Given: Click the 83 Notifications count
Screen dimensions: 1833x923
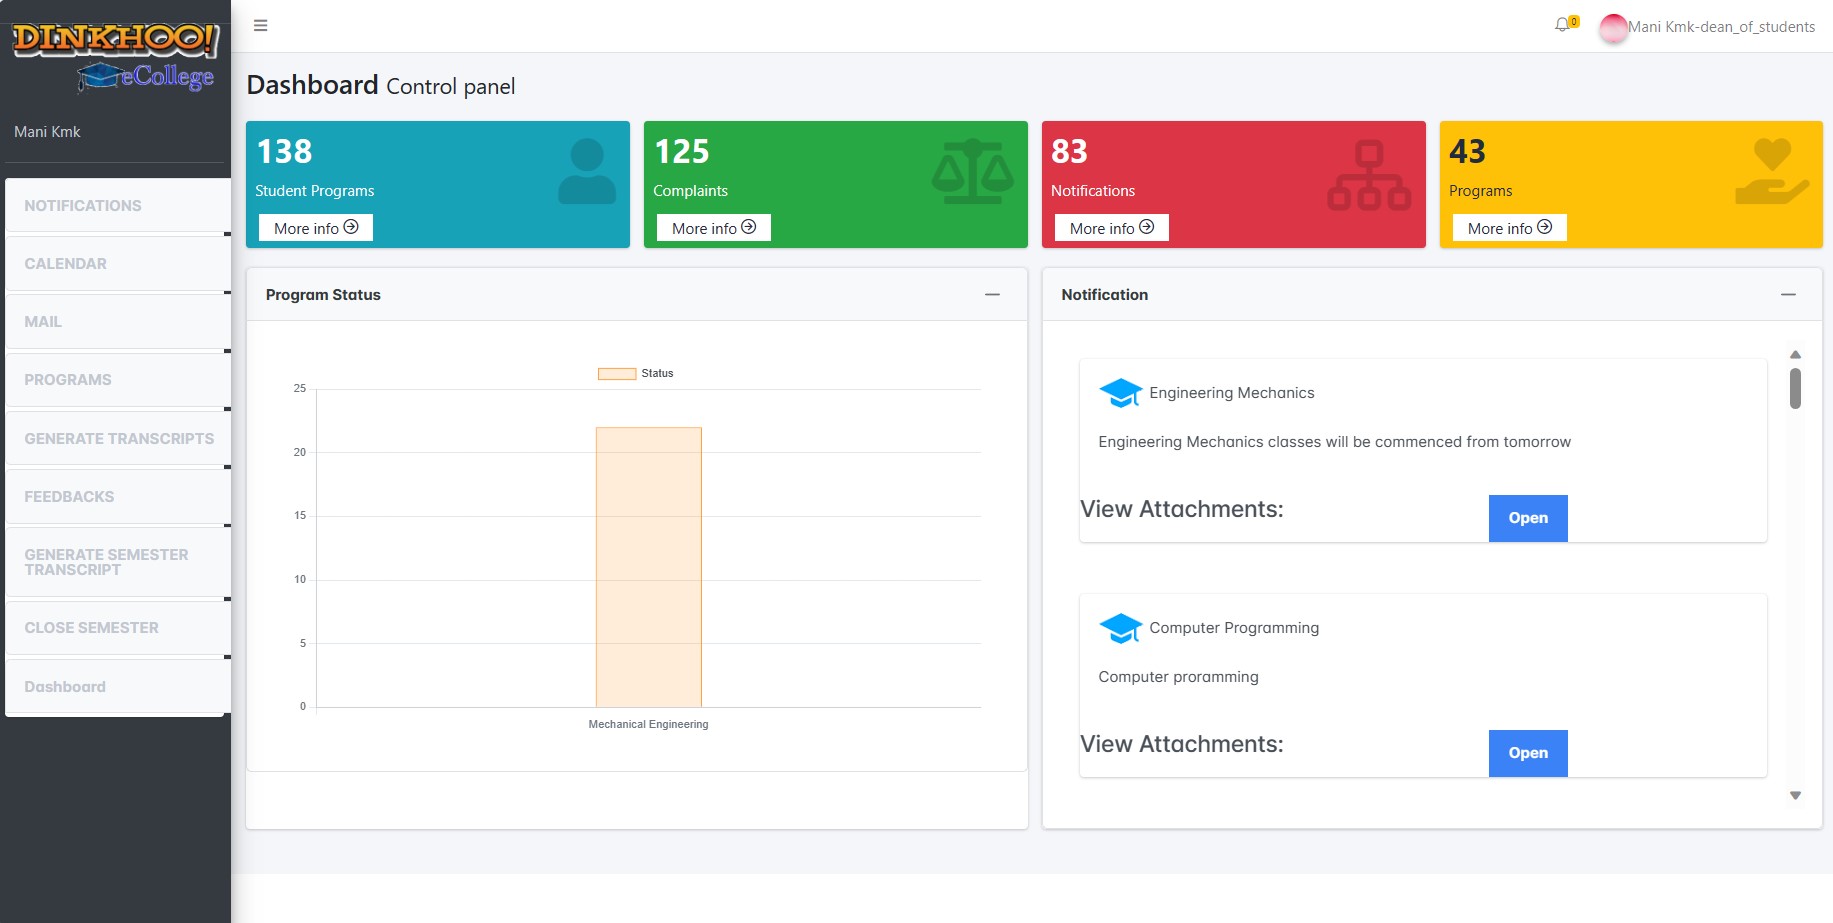Looking at the screenshot, I should click(1069, 152).
